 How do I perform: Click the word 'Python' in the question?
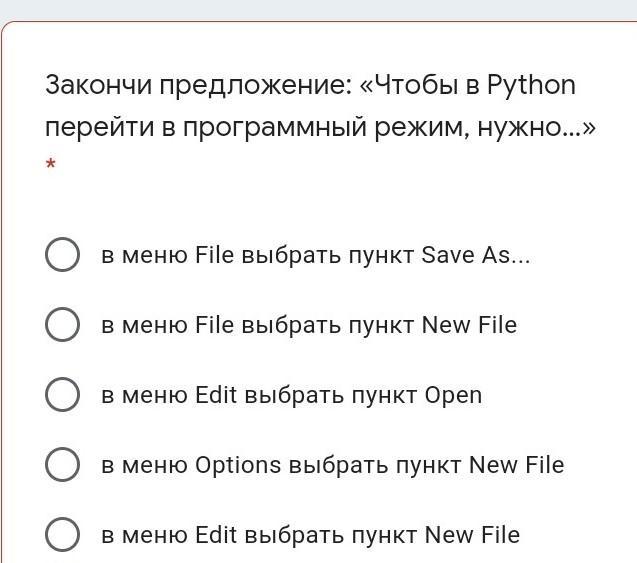click(x=531, y=85)
